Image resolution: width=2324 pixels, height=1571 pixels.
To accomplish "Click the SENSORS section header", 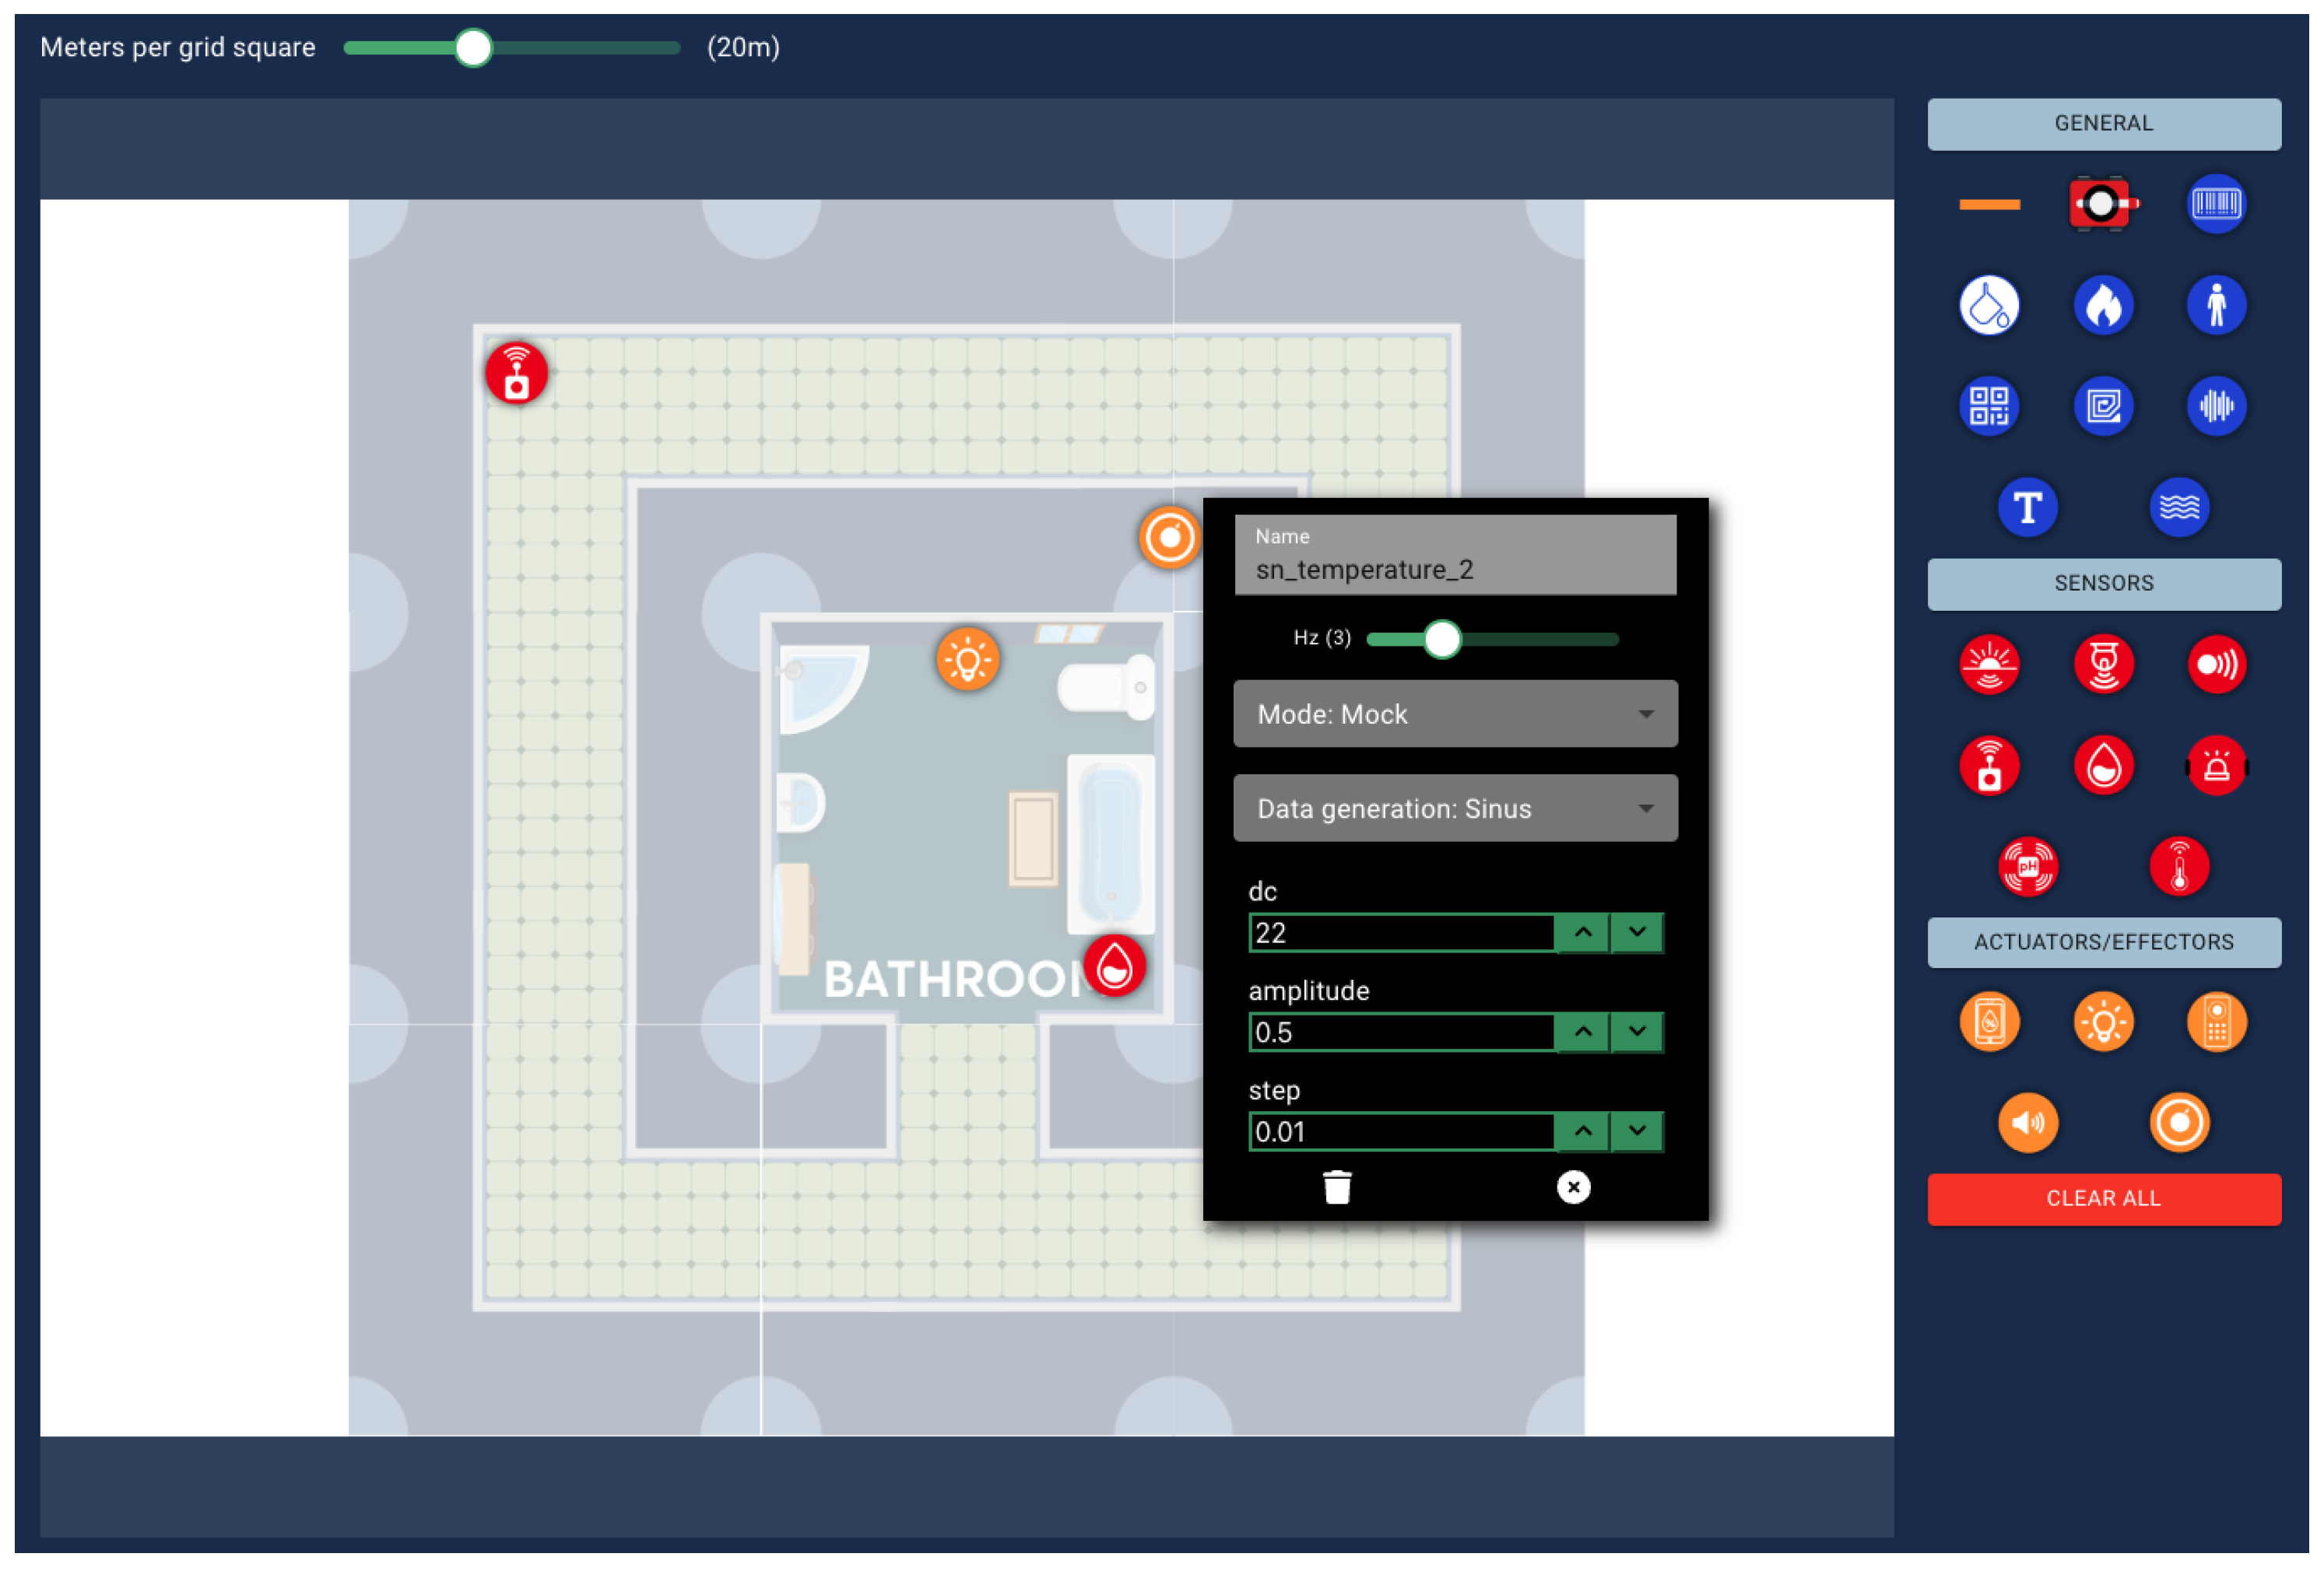I will pyautogui.click(x=2103, y=584).
